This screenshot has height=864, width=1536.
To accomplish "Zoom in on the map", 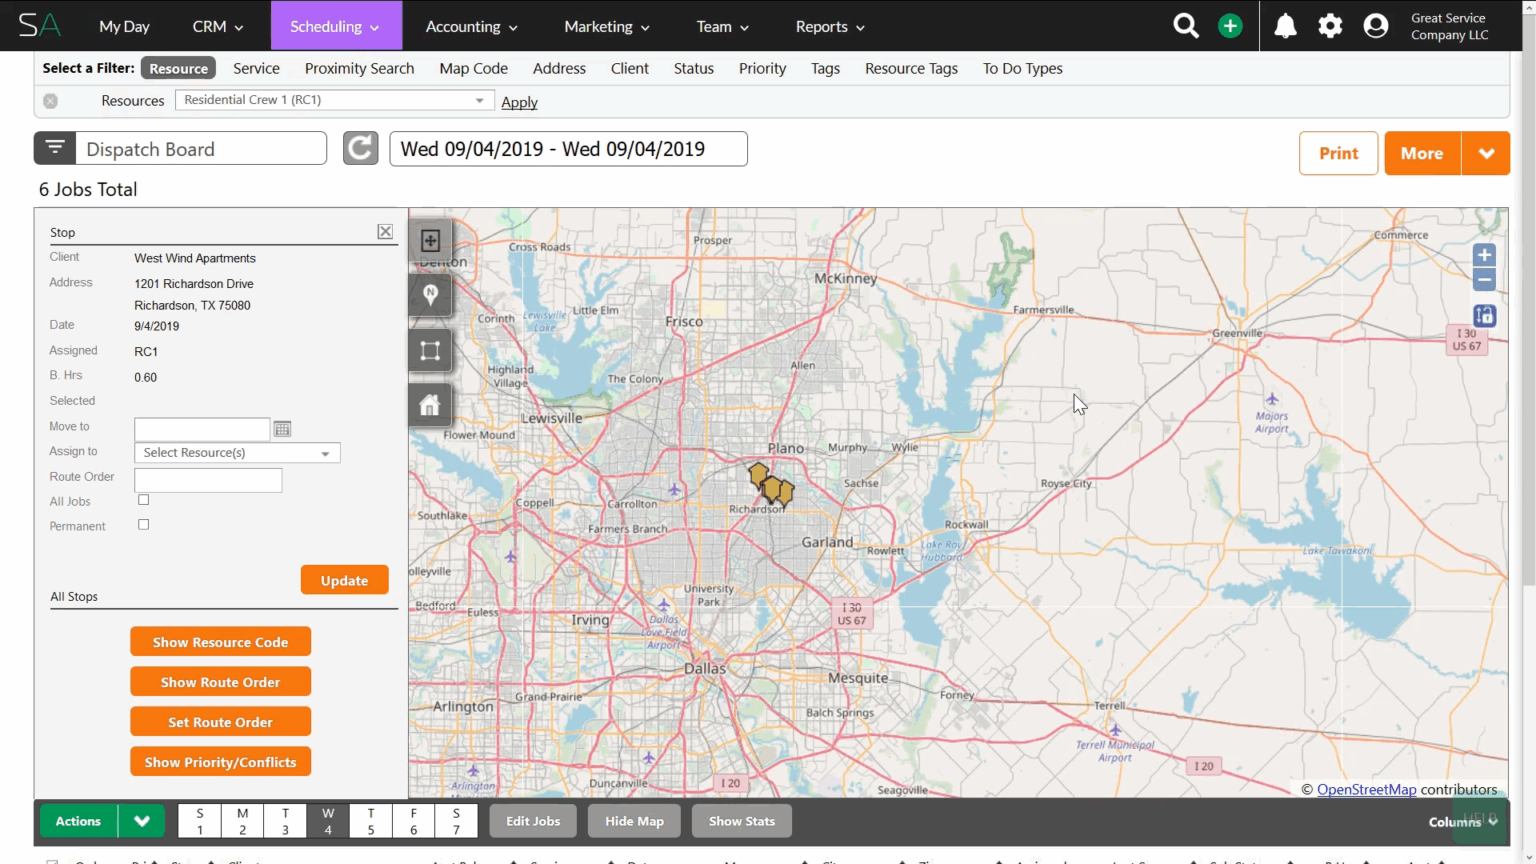I will tap(1484, 255).
